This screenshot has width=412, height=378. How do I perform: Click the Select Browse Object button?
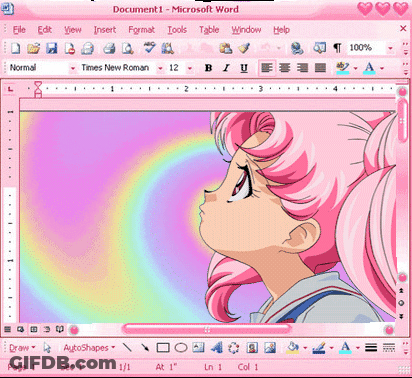402,303
